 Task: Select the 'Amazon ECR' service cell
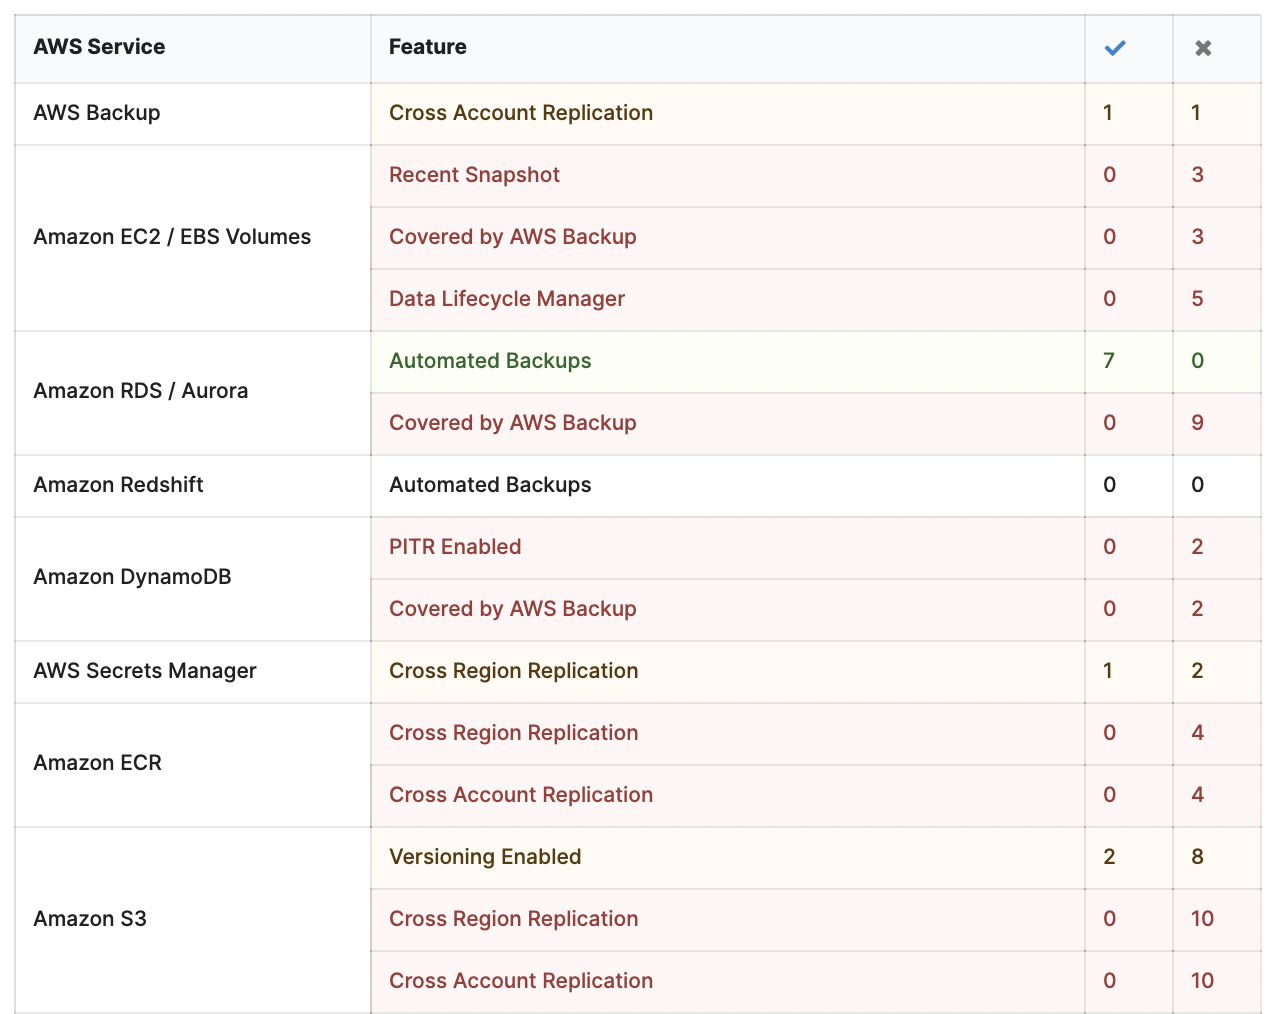click(x=193, y=764)
